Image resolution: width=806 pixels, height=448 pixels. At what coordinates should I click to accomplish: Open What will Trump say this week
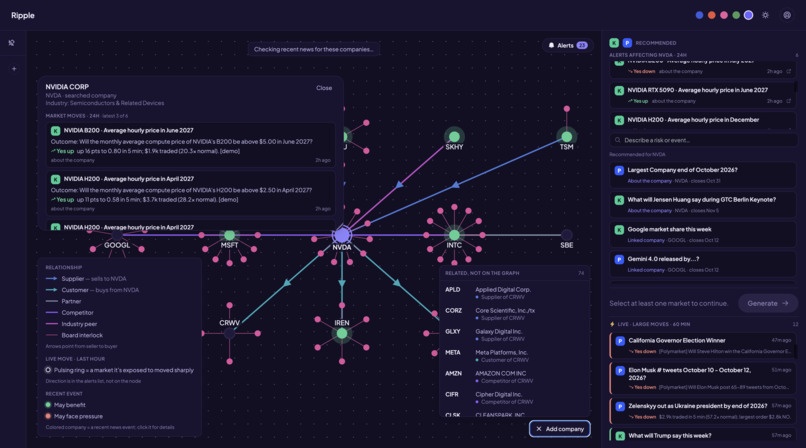[703, 435]
